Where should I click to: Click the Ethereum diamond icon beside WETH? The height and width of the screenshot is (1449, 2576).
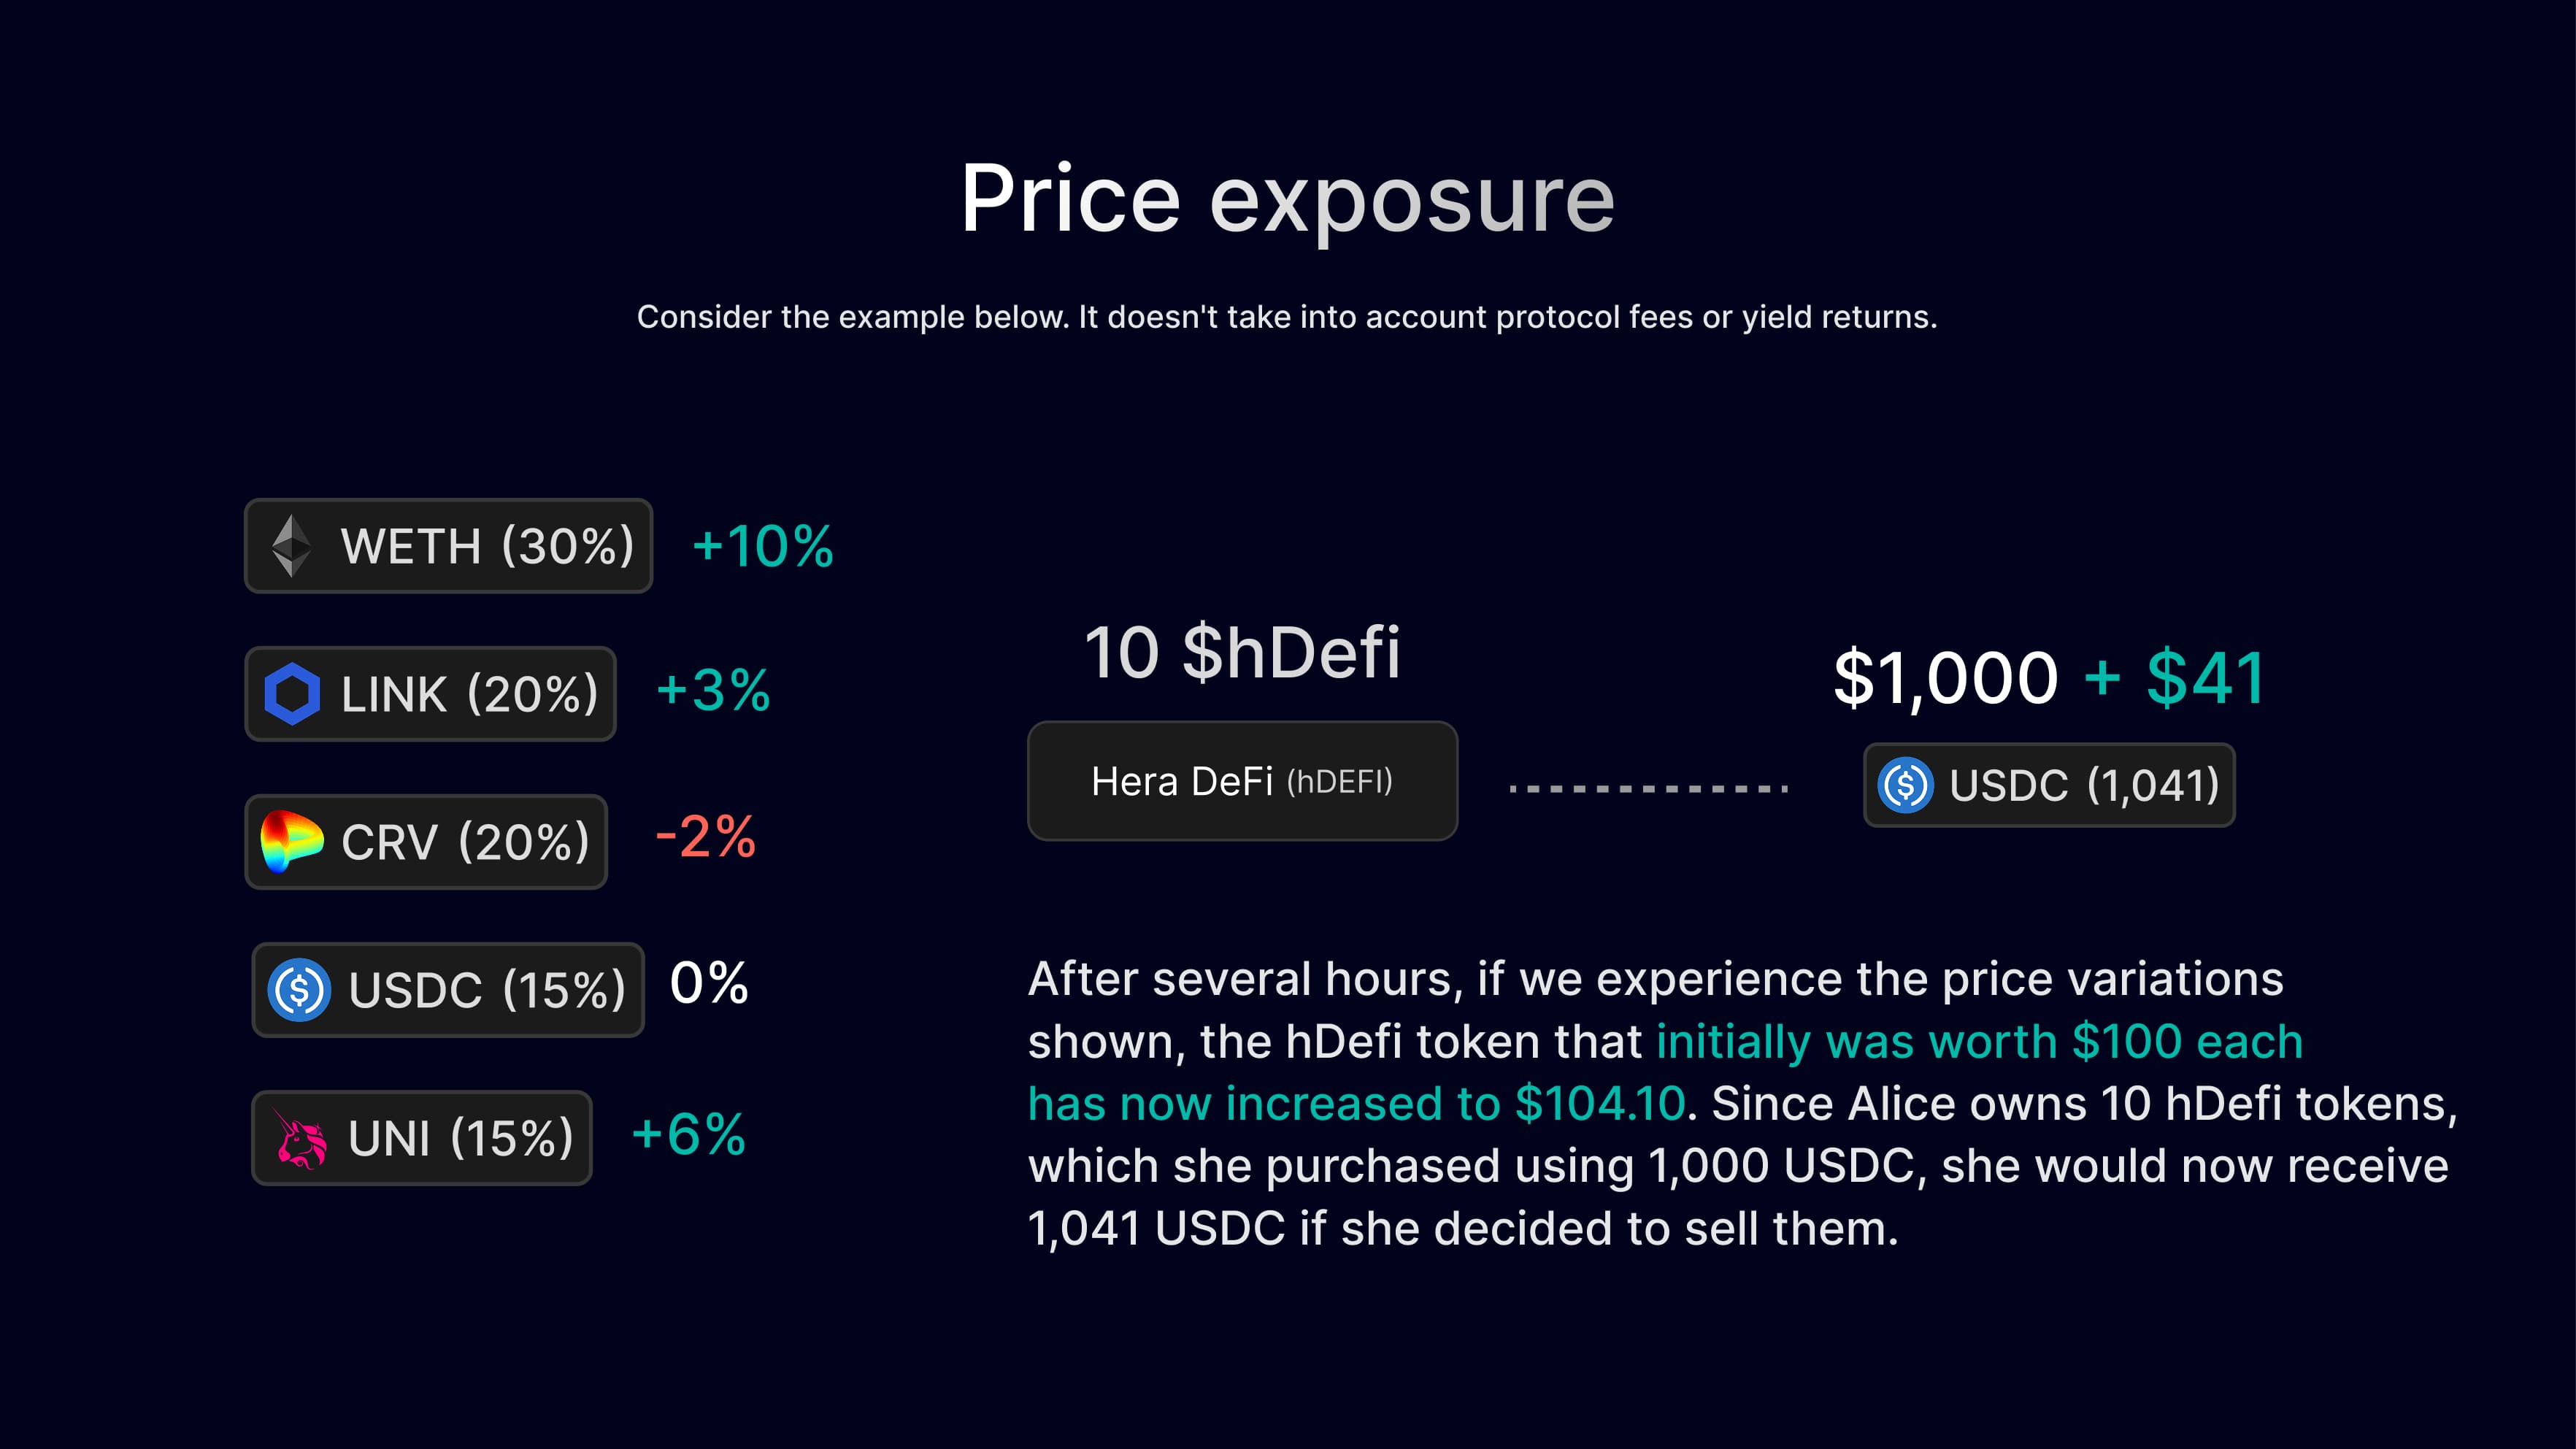click(x=291, y=546)
